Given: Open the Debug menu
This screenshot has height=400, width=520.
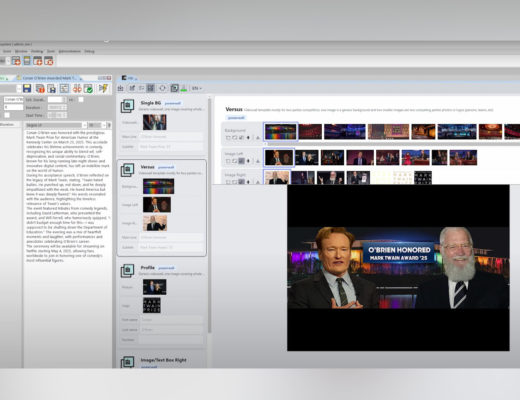Looking at the screenshot, I should point(89,51).
